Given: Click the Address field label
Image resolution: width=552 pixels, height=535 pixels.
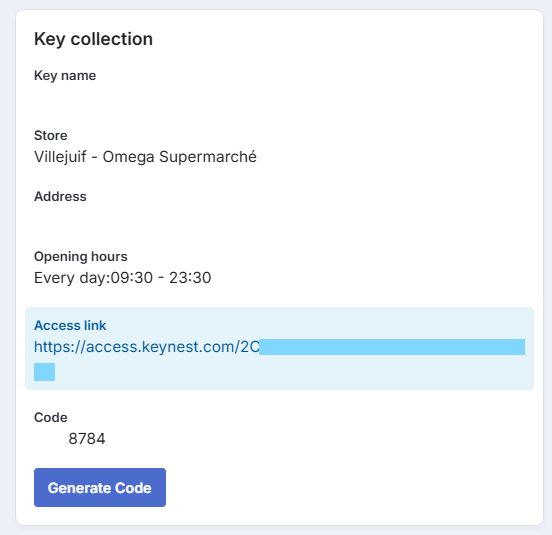Looking at the screenshot, I should (x=60, y=196).
